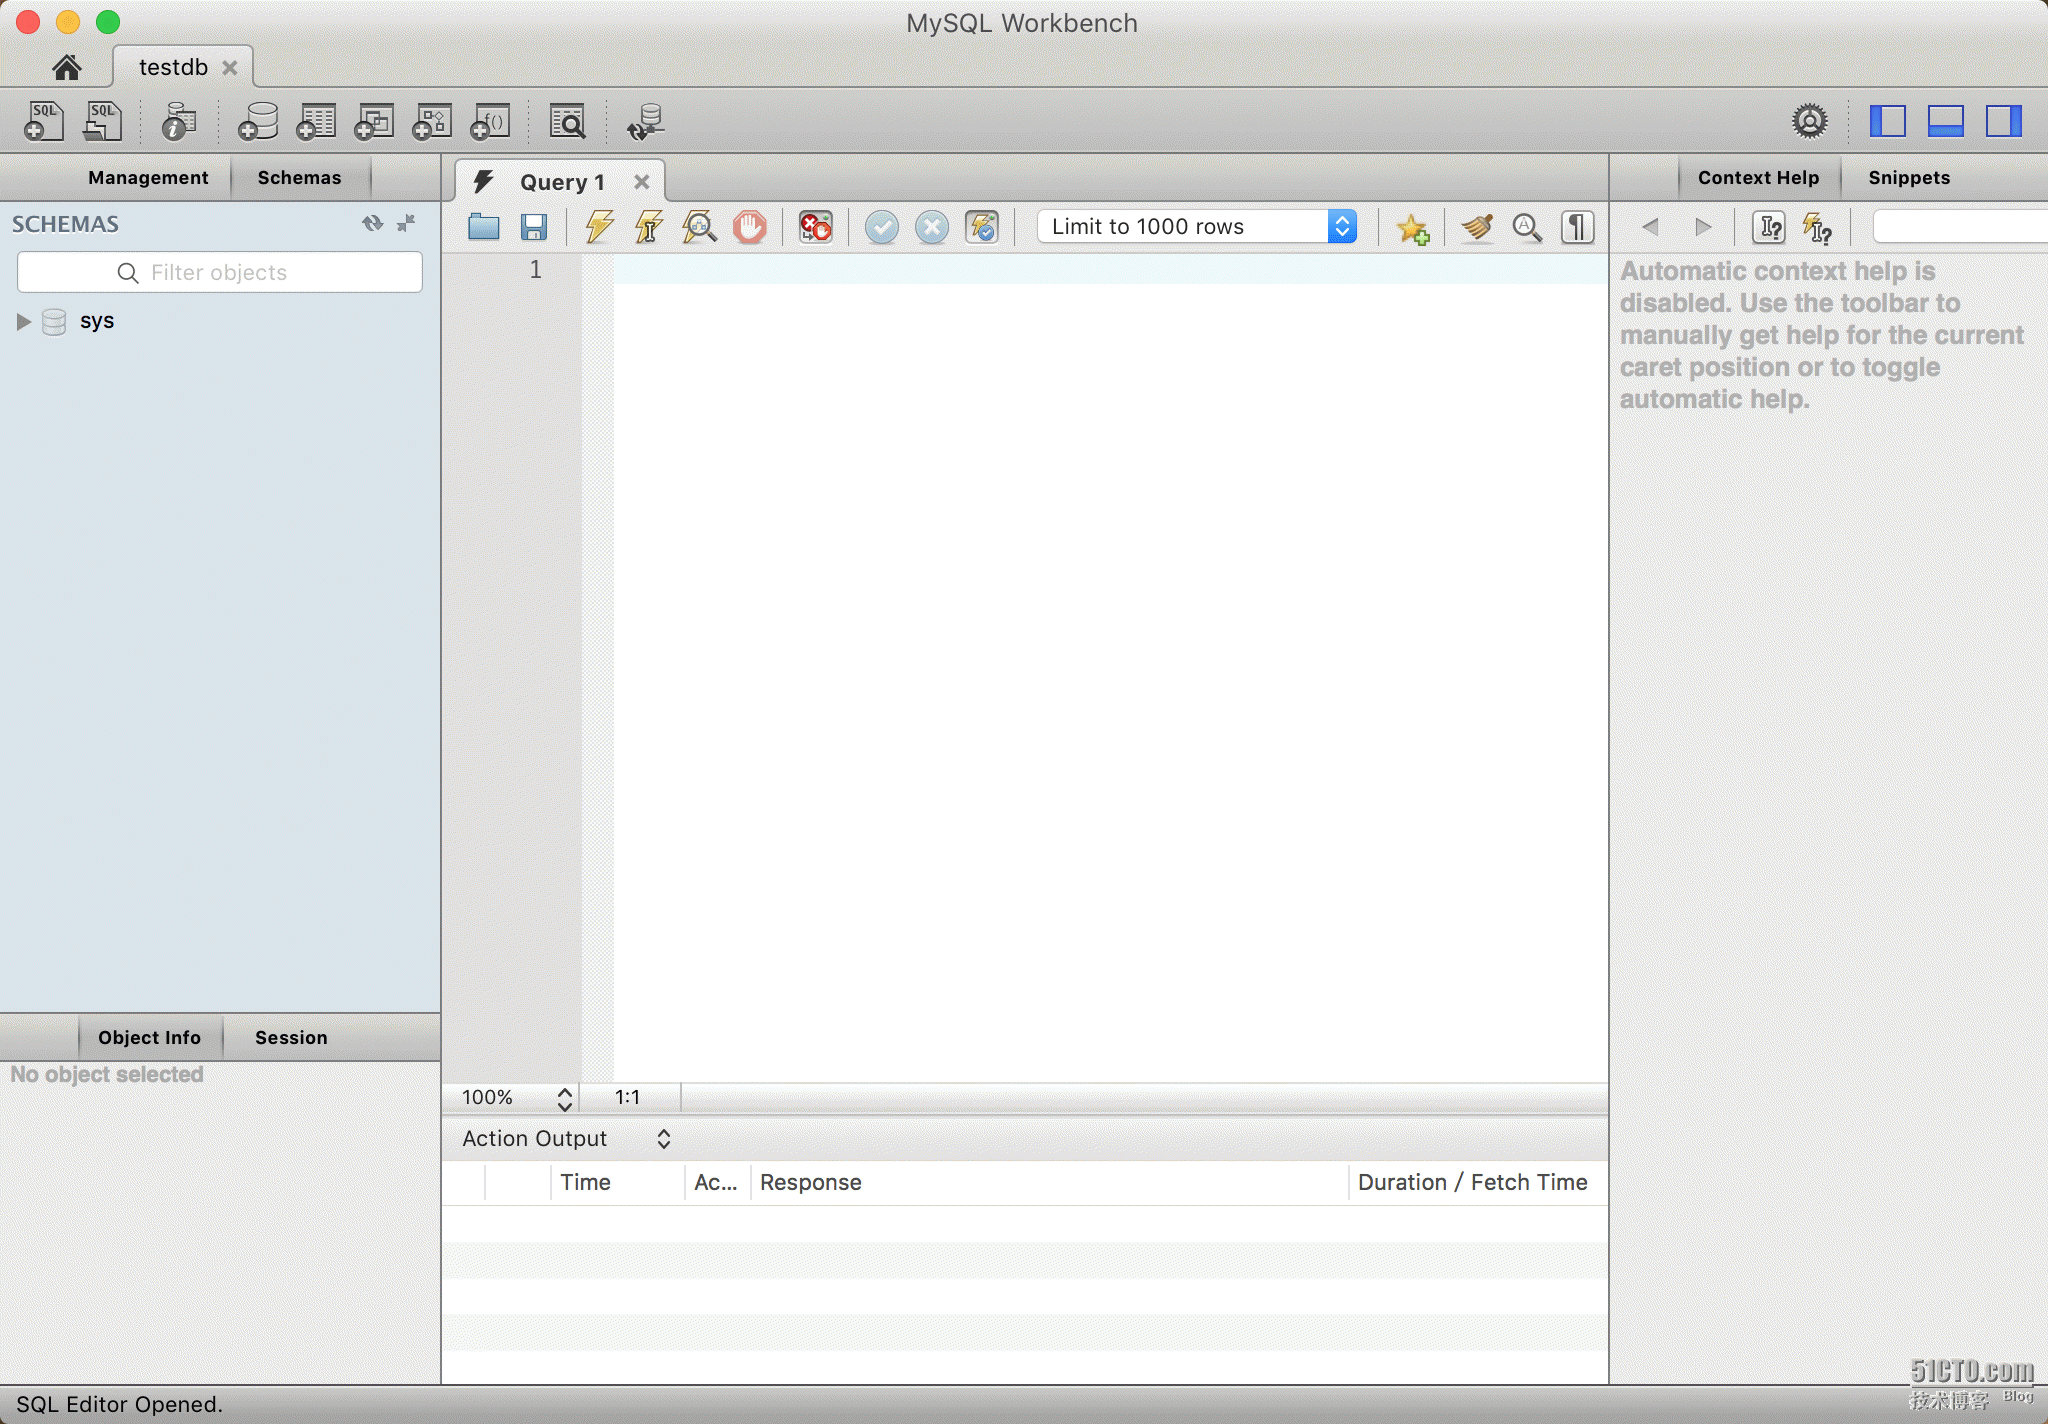Toggle the left sidebar panel

(x=1887, y=121)
